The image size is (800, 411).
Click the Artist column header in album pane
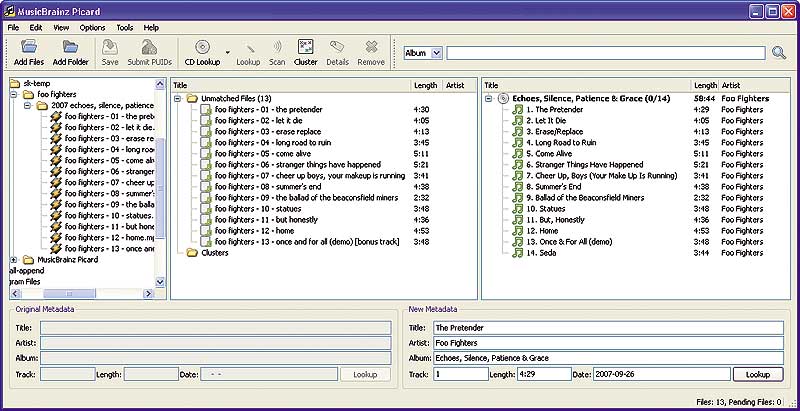tap(754, 86)
